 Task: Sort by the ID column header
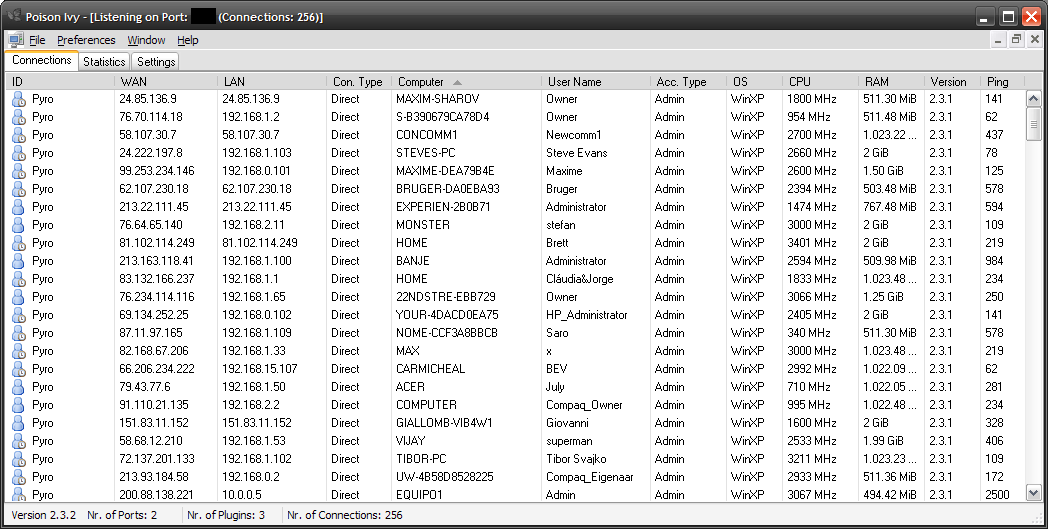point(60,82)
